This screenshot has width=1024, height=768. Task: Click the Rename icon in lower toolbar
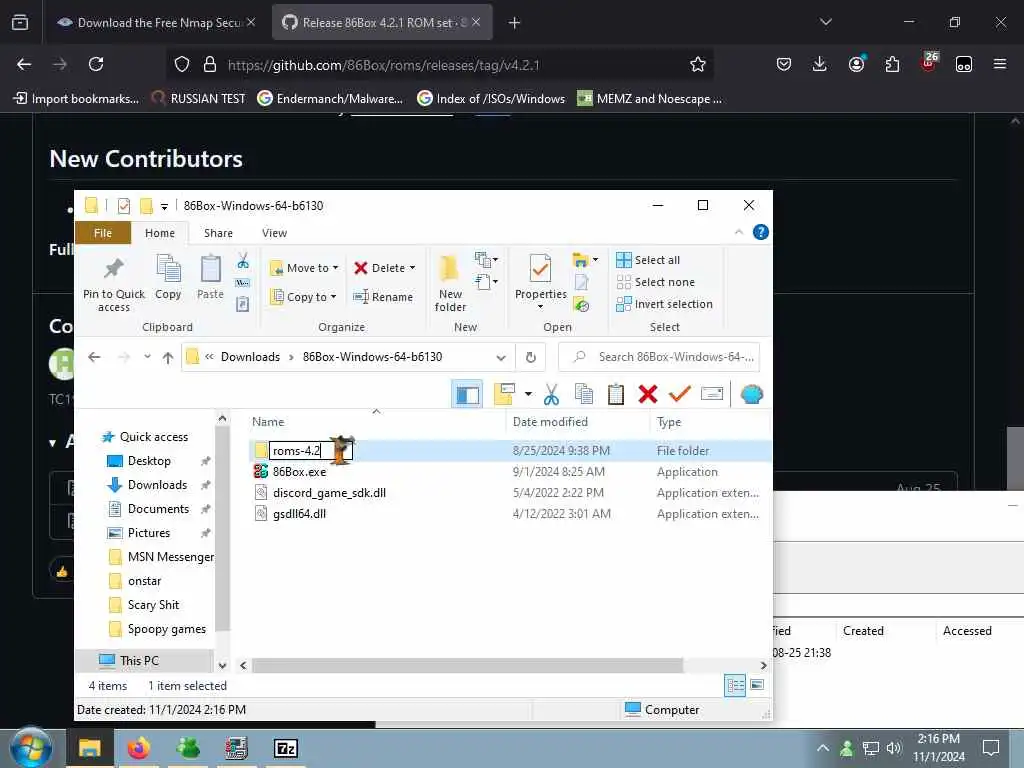click(x=712, y=394)
